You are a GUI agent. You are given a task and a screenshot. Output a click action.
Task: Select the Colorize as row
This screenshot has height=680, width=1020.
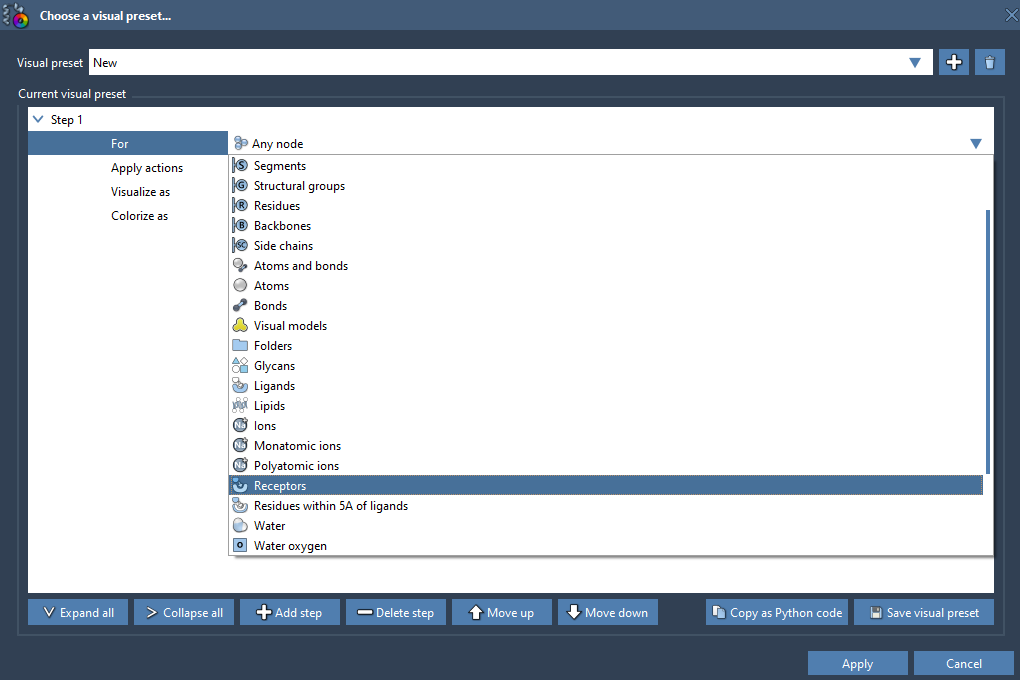coord(139,216)
